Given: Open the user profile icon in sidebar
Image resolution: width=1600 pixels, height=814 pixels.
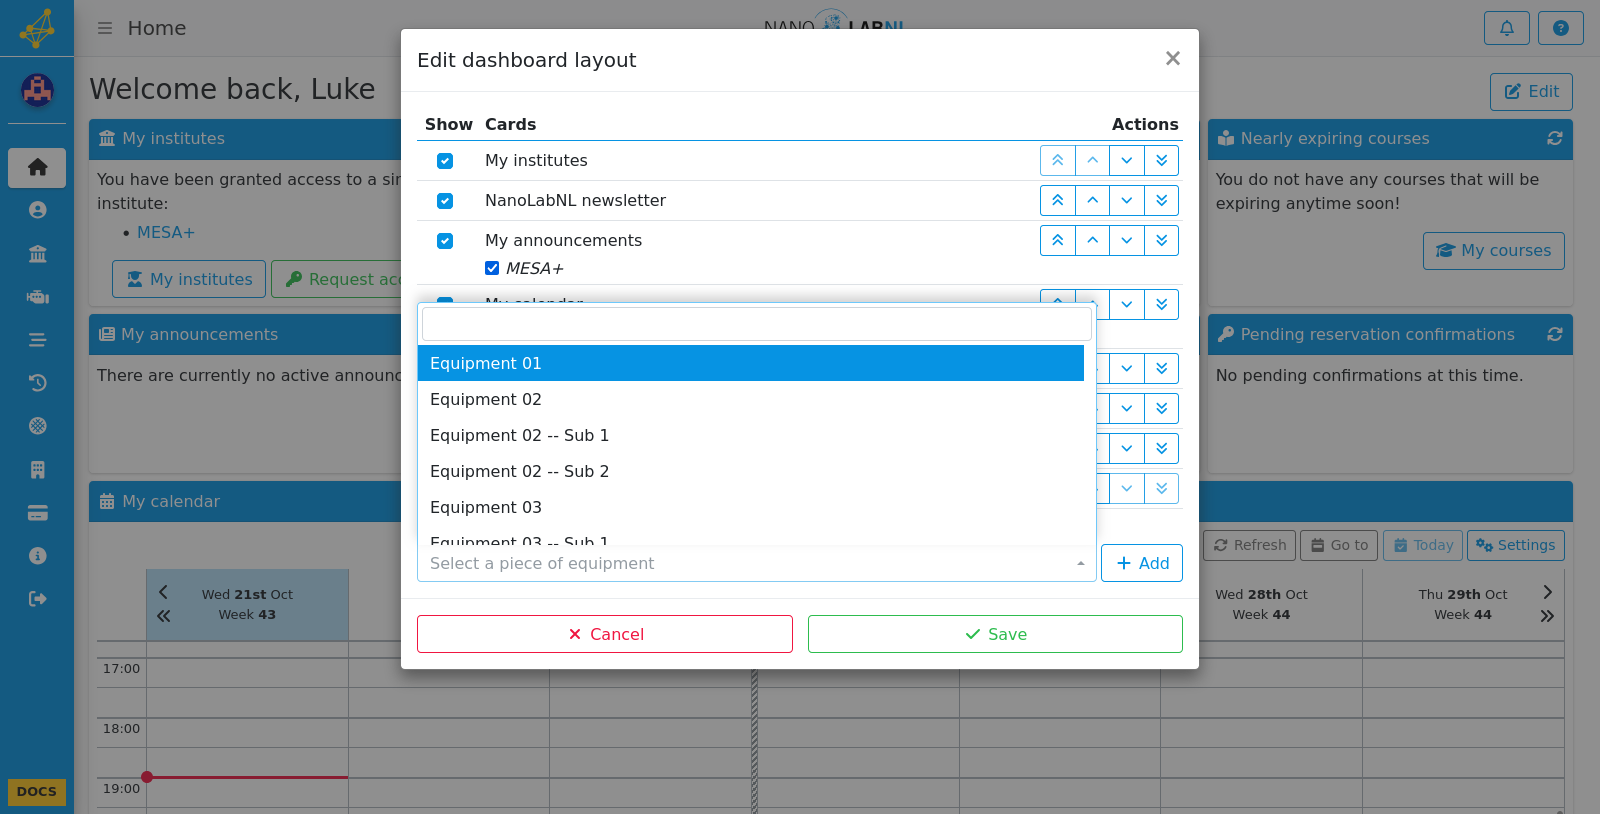Looking at the screenshot, I should tap(37, 210).
